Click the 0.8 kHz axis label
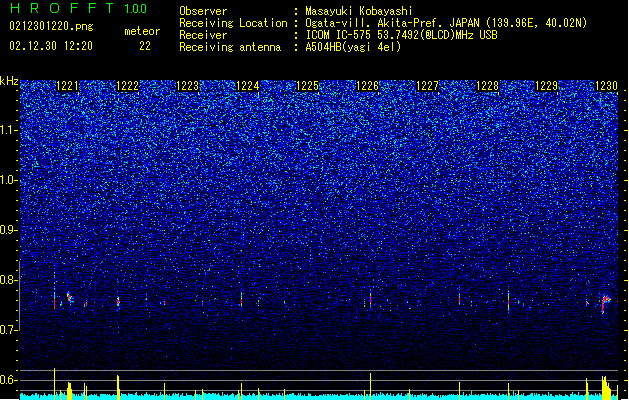The height and width of the screenshot is (400, 629). click(x=9, y=280)
